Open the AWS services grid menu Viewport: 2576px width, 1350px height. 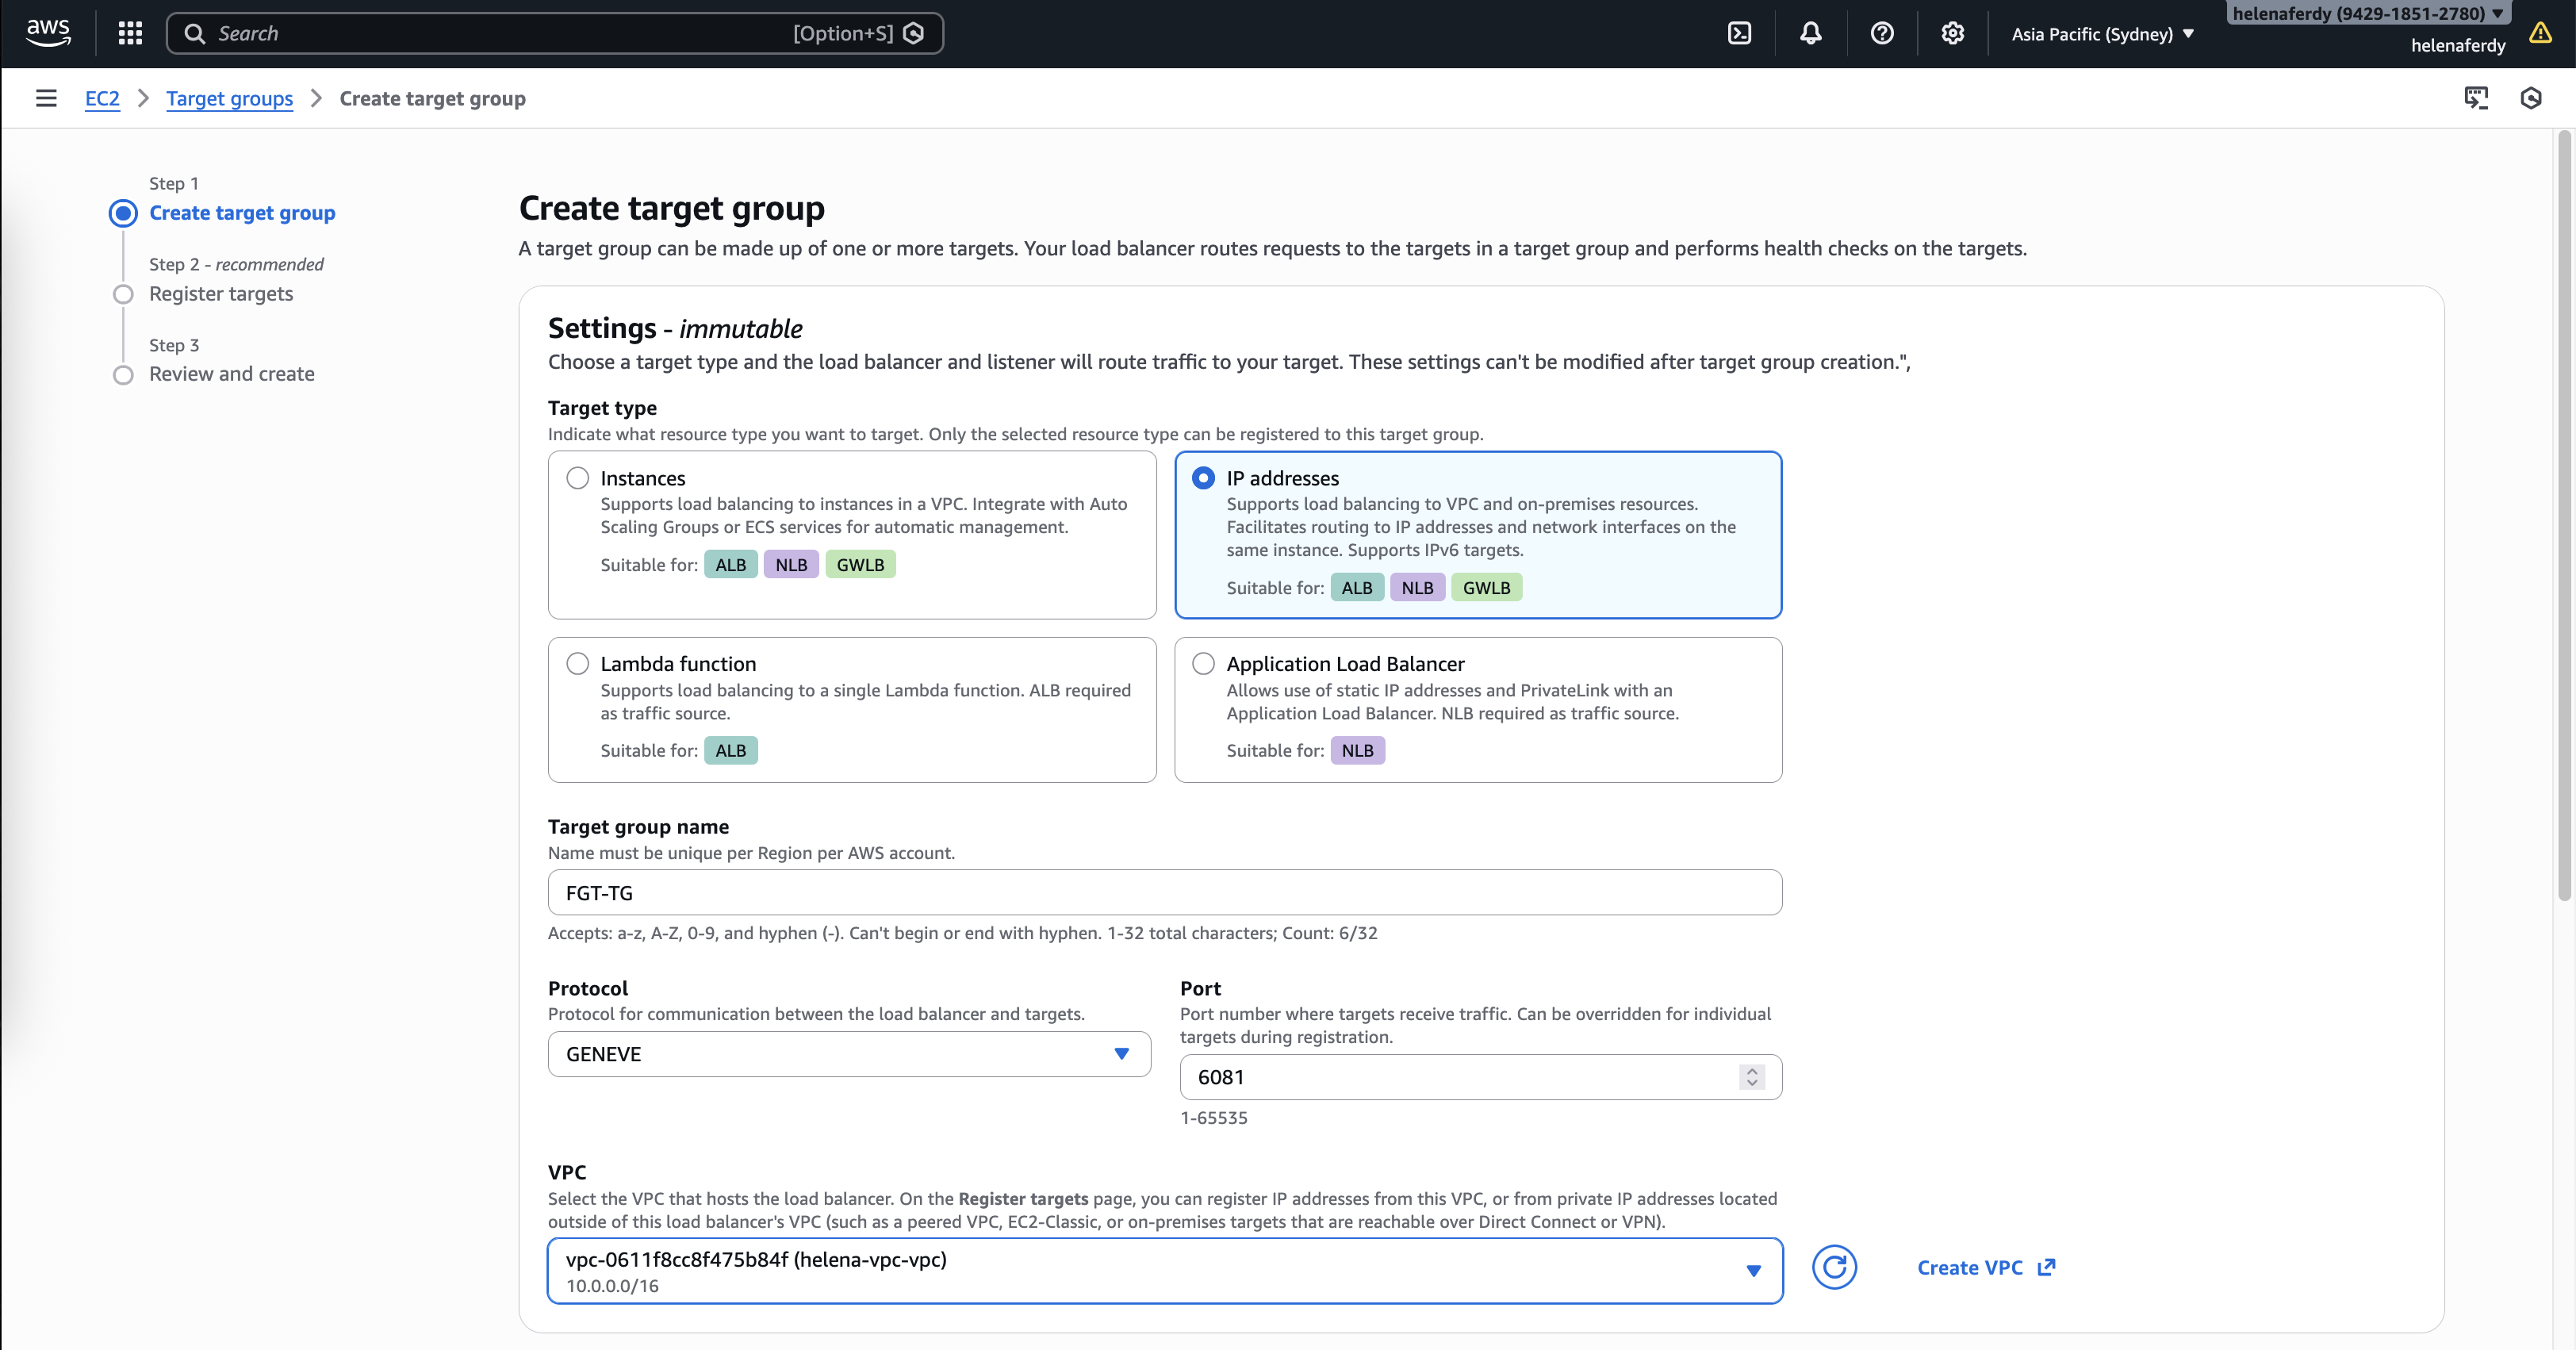(130, 33)
